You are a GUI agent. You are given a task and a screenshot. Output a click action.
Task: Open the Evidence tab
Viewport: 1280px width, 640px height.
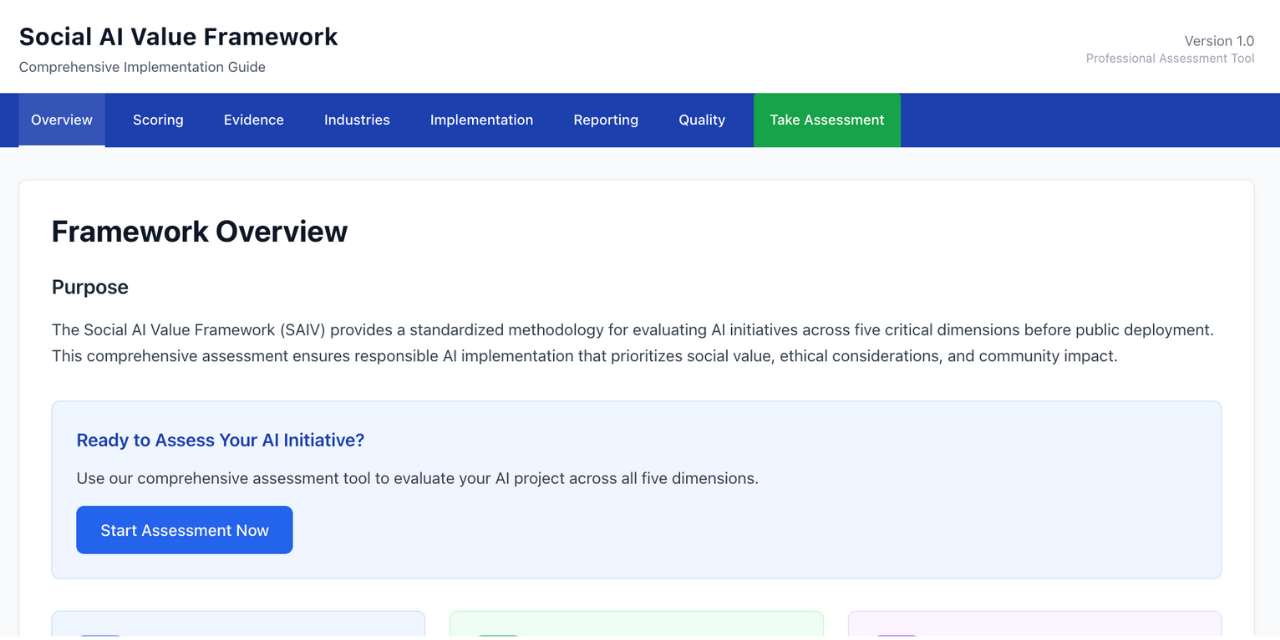pos(253,120)
